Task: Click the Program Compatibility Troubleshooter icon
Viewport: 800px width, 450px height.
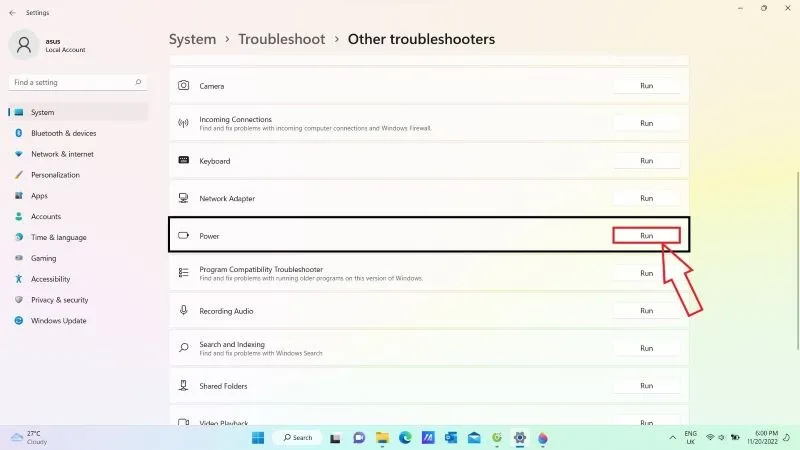Action: 183,273
